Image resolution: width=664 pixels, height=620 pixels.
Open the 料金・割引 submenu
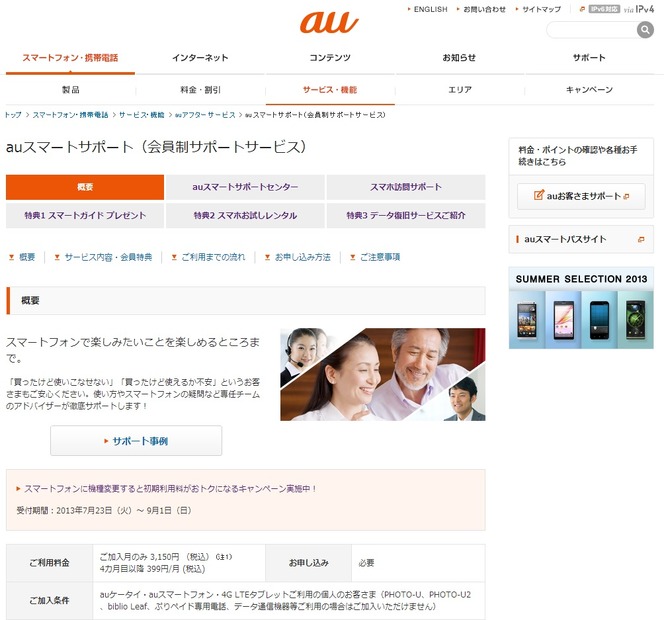[x=200, y=90]
